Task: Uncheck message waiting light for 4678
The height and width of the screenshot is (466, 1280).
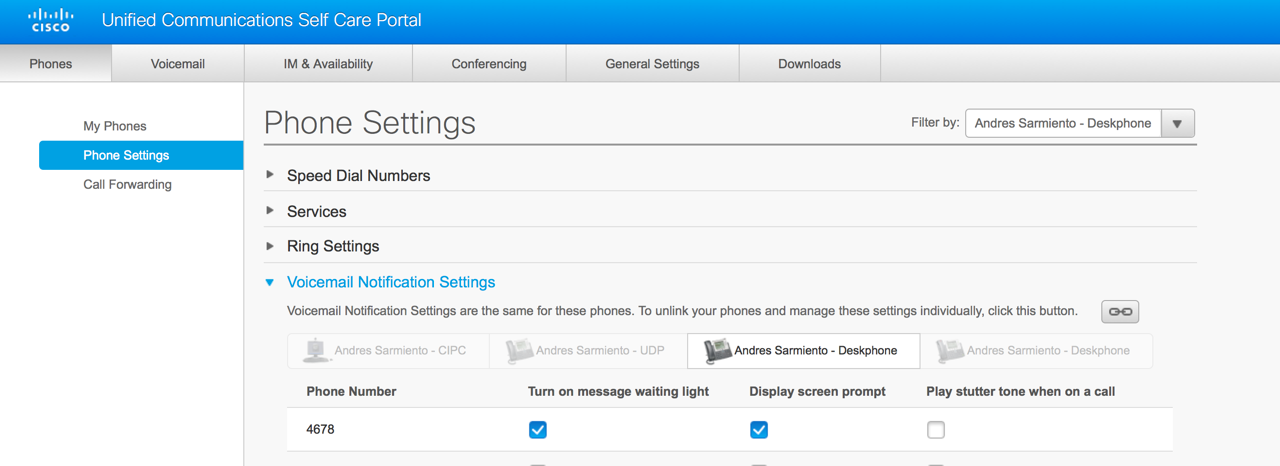Action: coord(538,430)
